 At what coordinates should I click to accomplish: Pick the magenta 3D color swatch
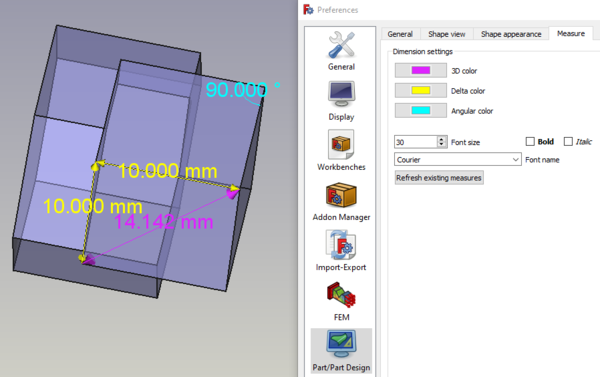click(x=421, y=70)
